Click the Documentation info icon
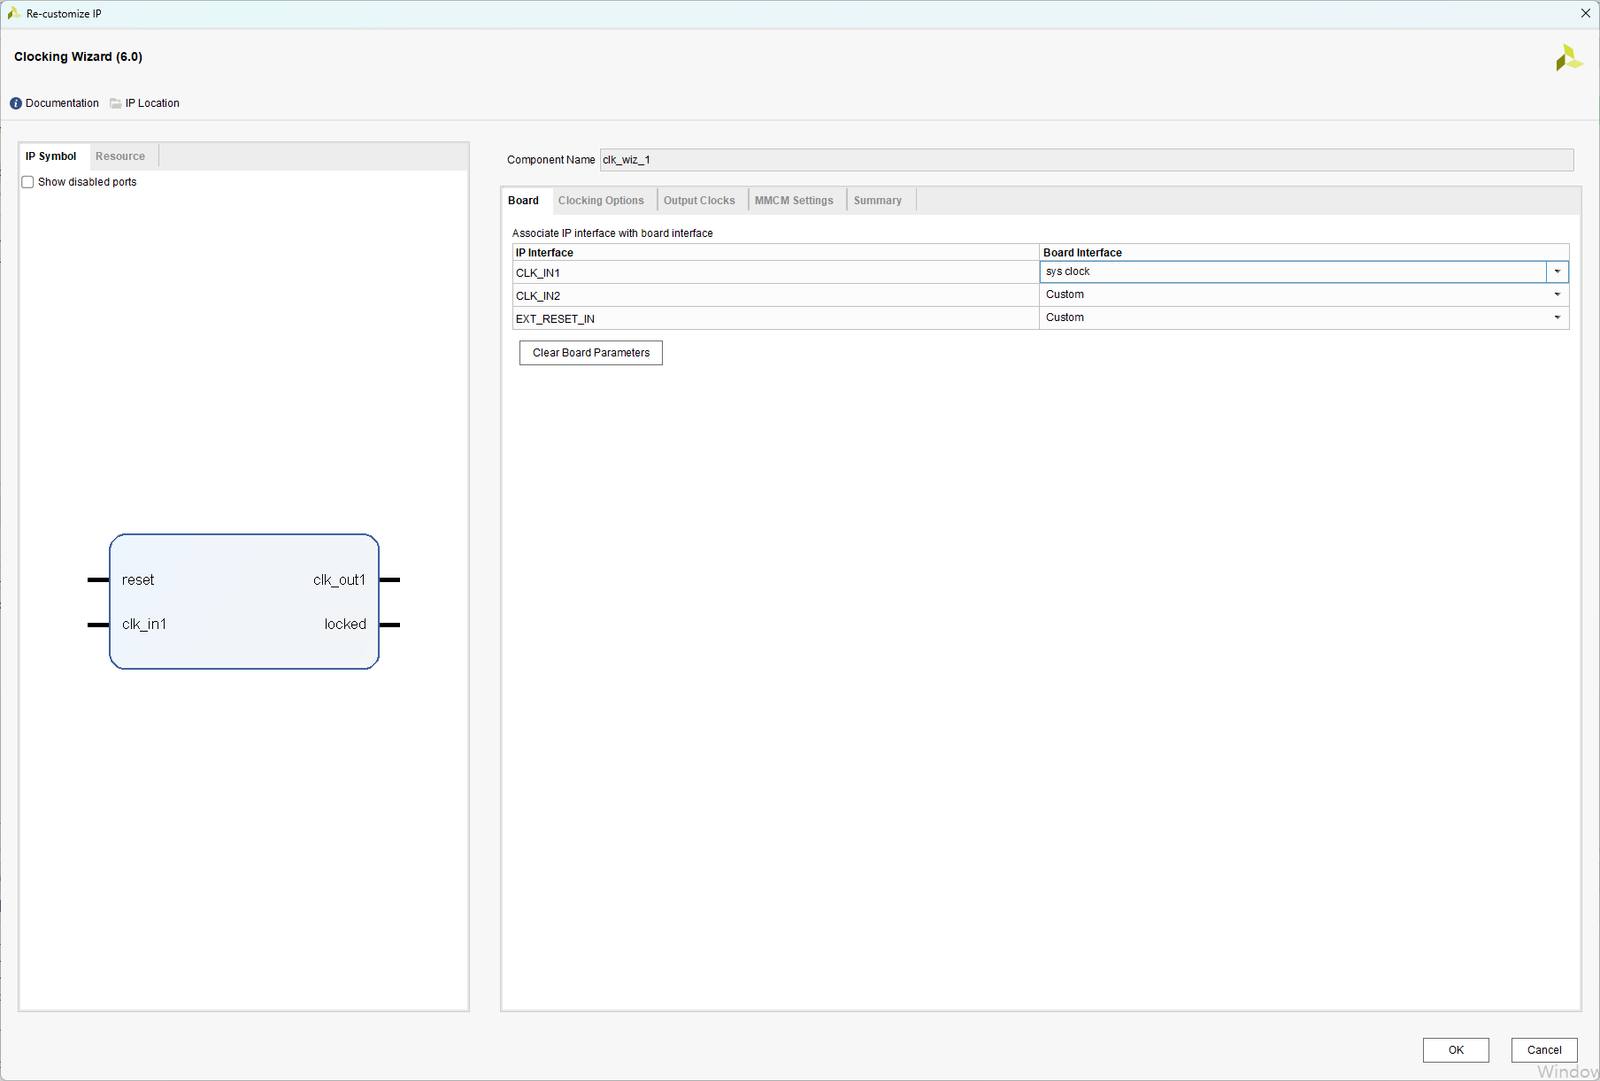Screen dimensions: 1600x1081 click(x=16, y=103)
